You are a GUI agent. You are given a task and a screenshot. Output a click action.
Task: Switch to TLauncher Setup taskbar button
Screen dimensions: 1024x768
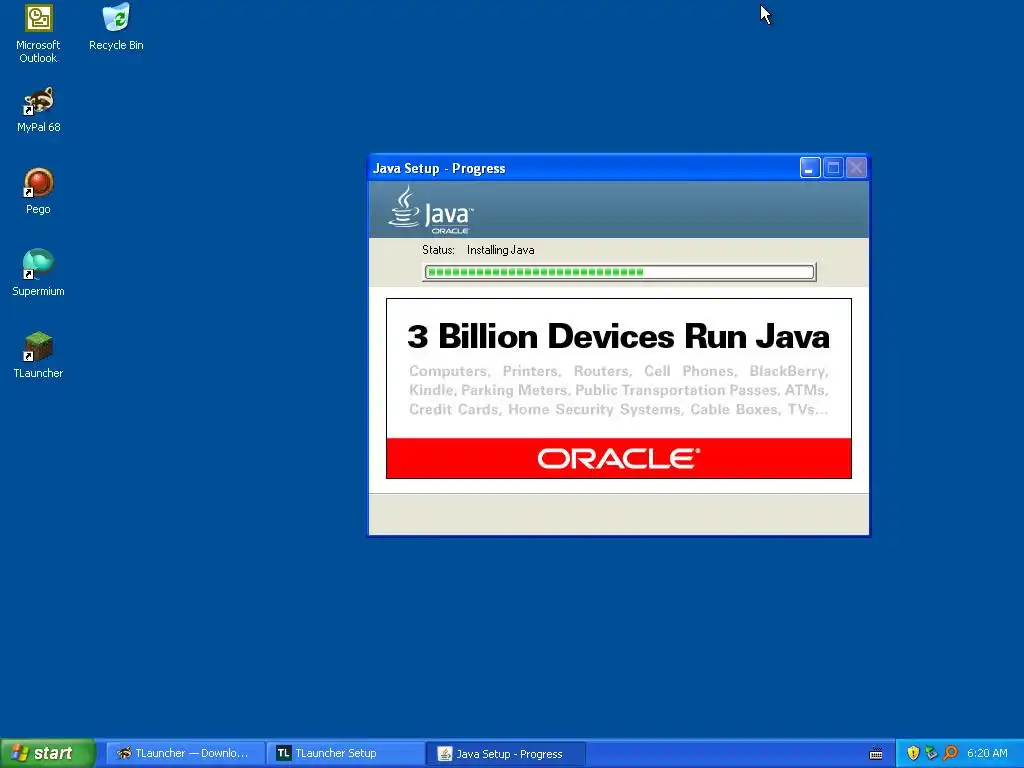(345, 753)
